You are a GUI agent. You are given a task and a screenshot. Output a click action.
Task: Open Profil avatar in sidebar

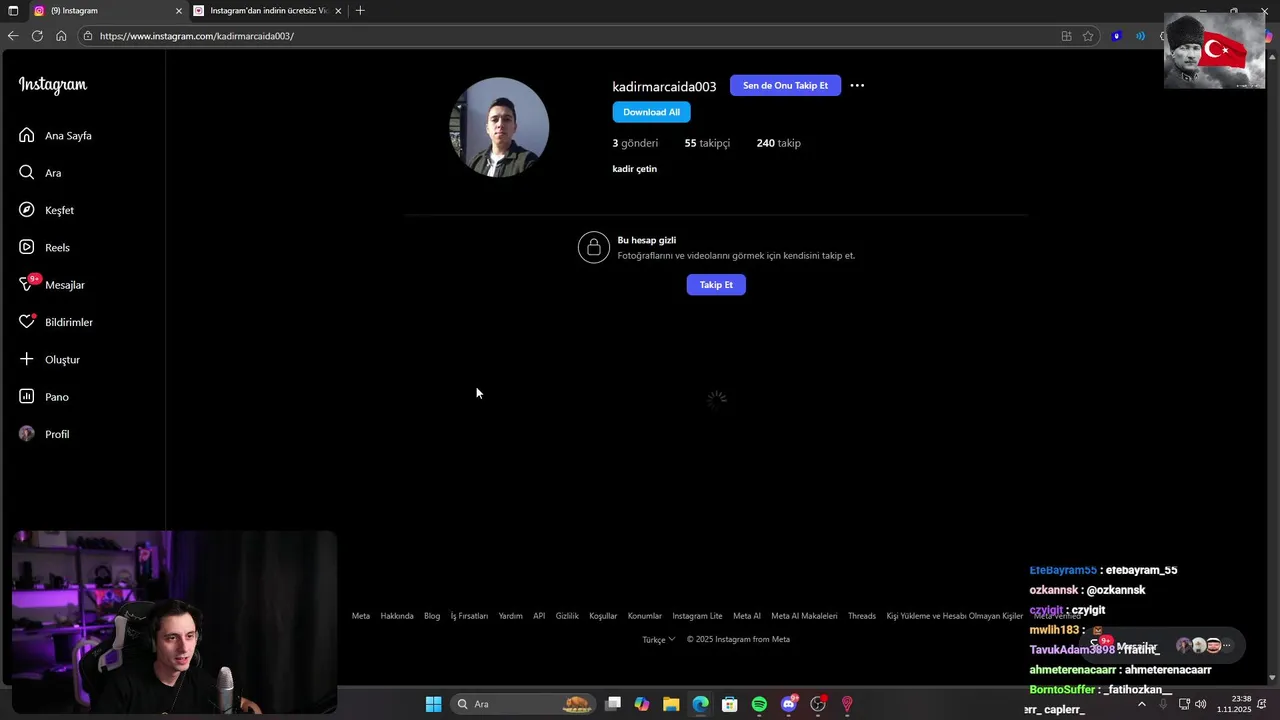coord(27,434)
